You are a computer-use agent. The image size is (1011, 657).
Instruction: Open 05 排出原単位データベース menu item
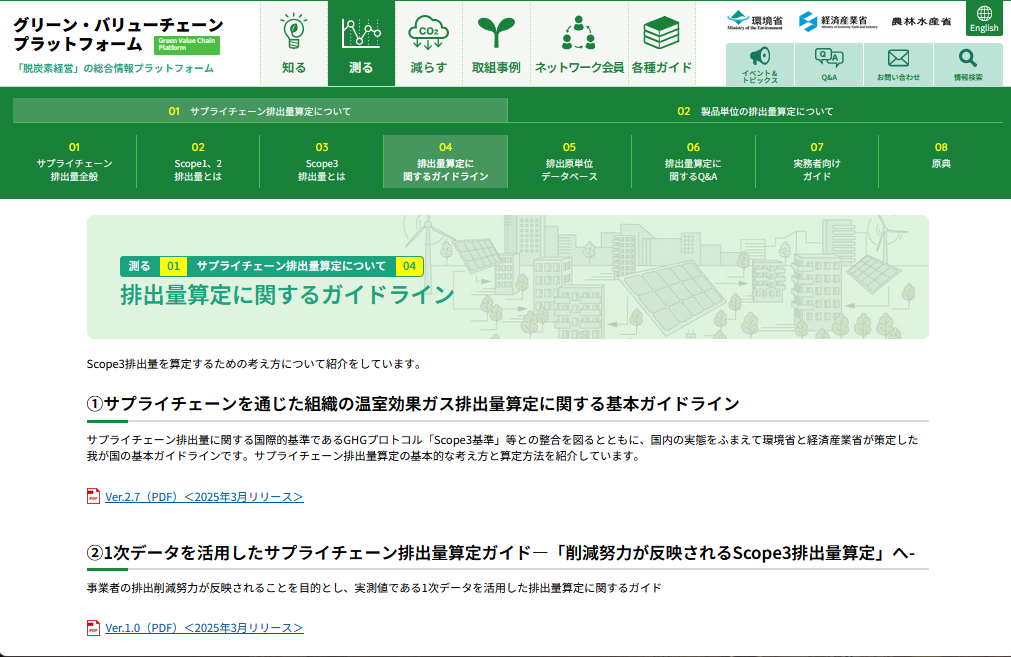(x=569, y=162)
